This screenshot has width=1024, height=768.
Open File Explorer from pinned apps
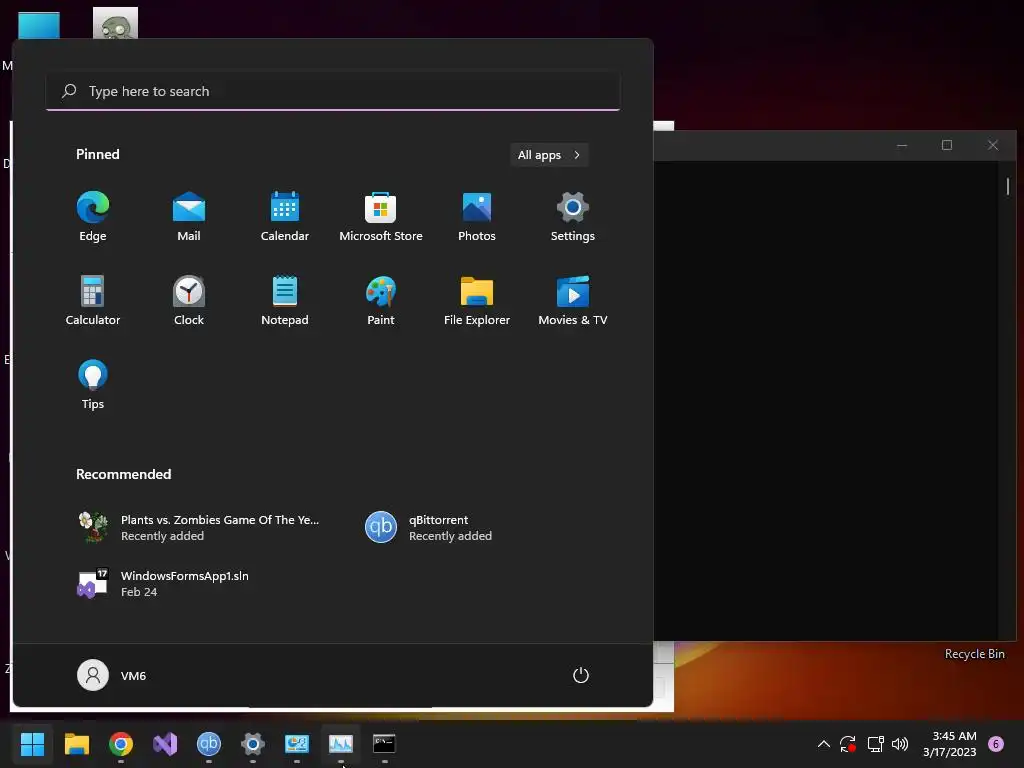point(477,300)
